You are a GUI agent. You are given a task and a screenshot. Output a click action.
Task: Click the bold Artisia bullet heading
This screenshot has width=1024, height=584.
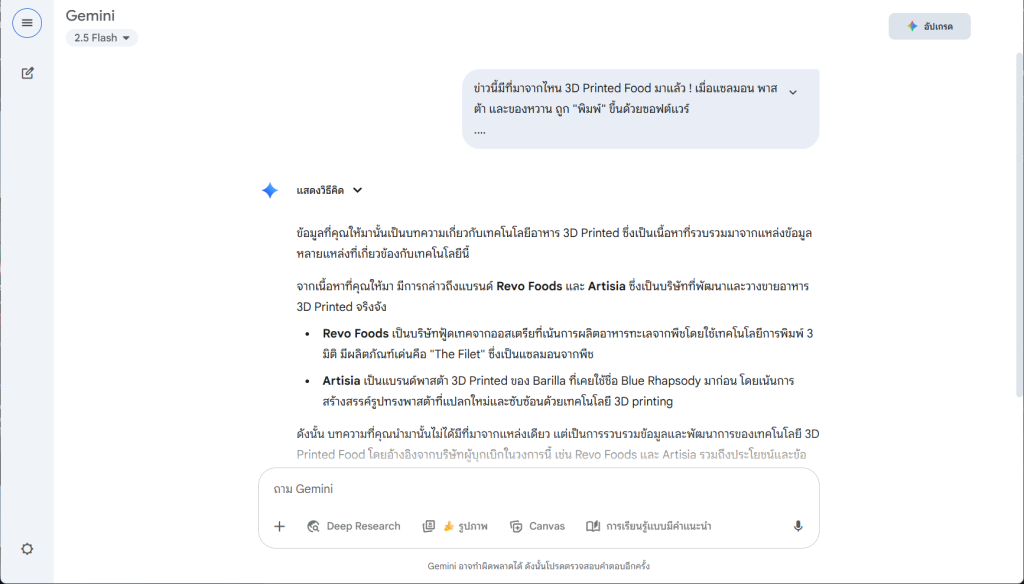342,380
